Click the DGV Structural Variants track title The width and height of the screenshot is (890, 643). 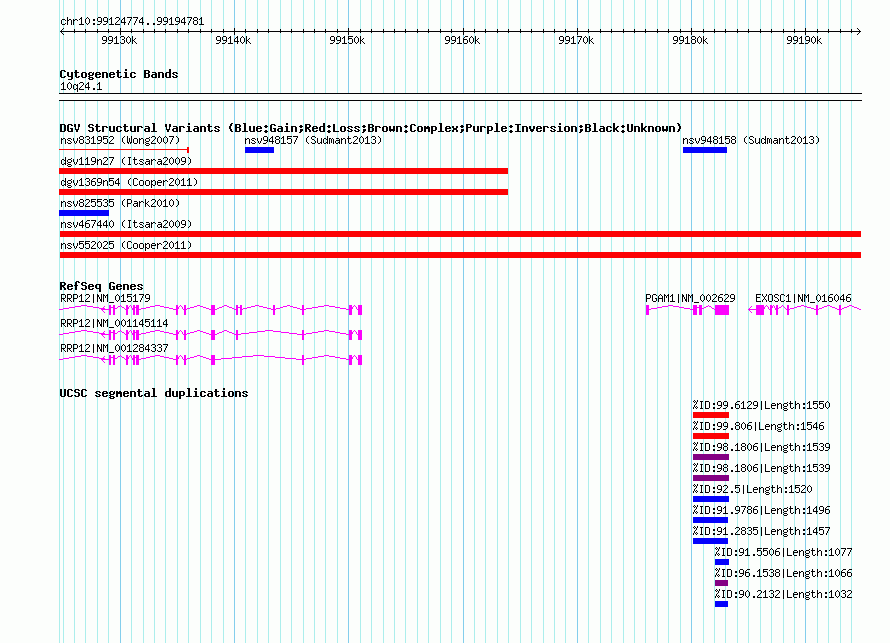[x=370, y=128]
